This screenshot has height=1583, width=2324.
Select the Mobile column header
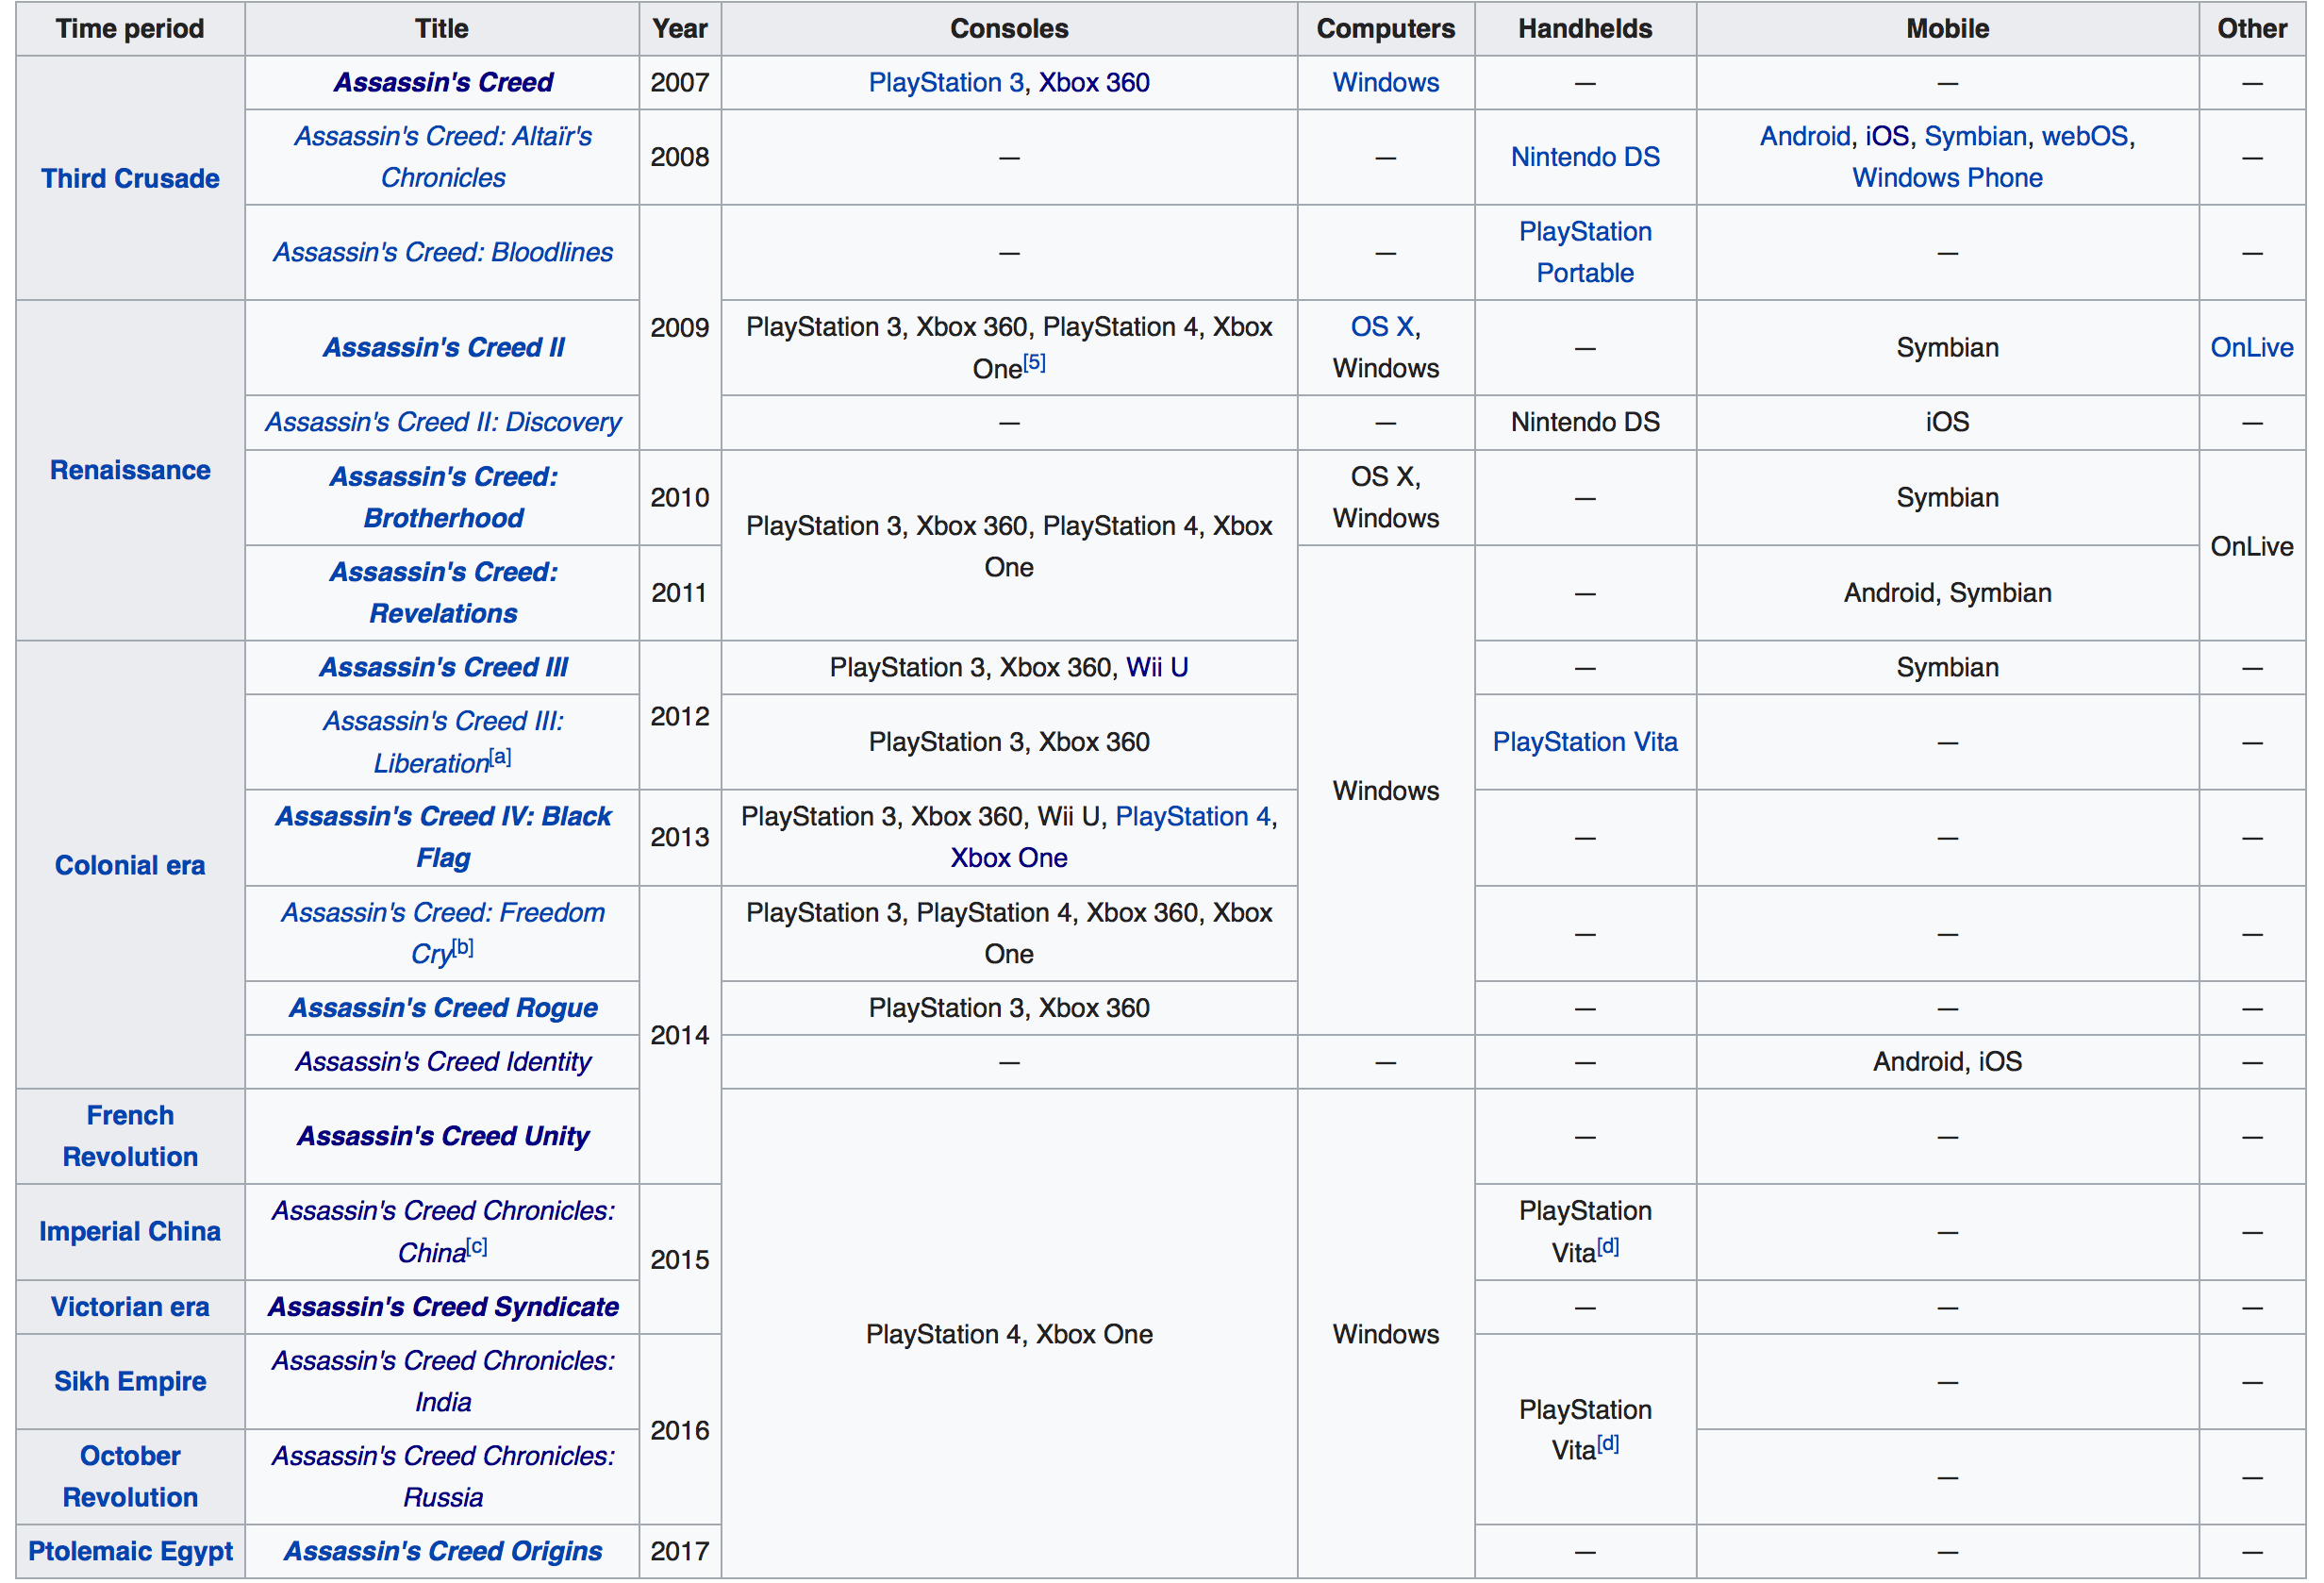pyautogui.click(x=1947, y=28)
